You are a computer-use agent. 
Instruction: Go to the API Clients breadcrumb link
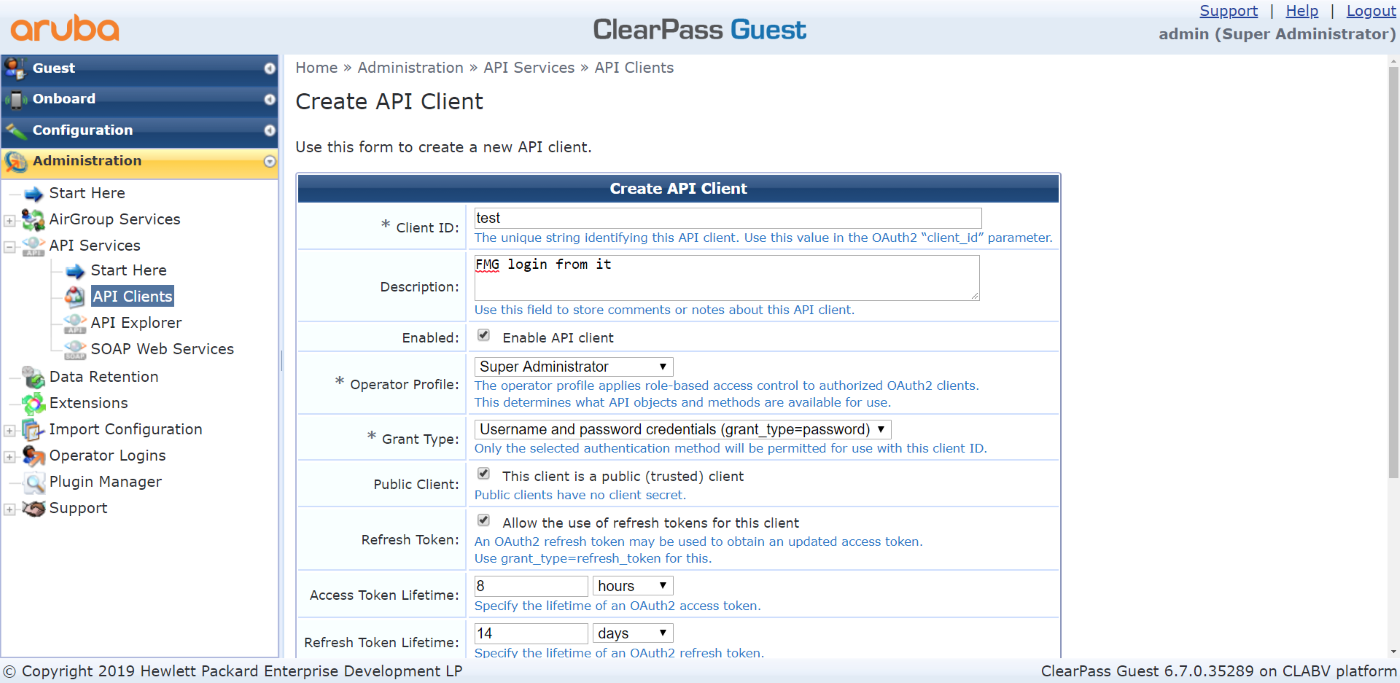pos(634,68)
